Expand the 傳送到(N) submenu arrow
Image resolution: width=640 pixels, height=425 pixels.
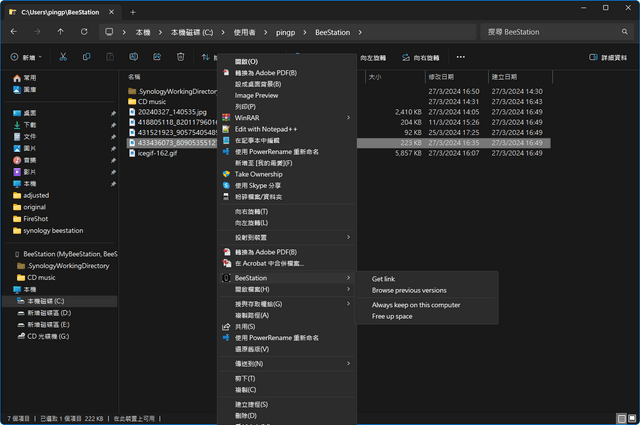click(349, 363)
